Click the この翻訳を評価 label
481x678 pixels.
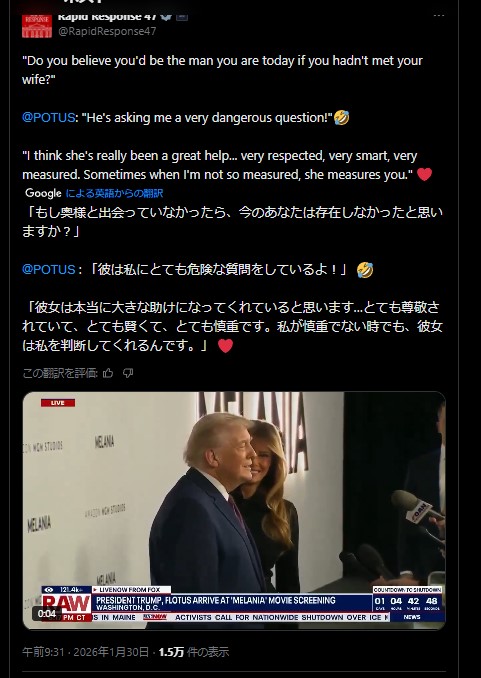point(60,373)
